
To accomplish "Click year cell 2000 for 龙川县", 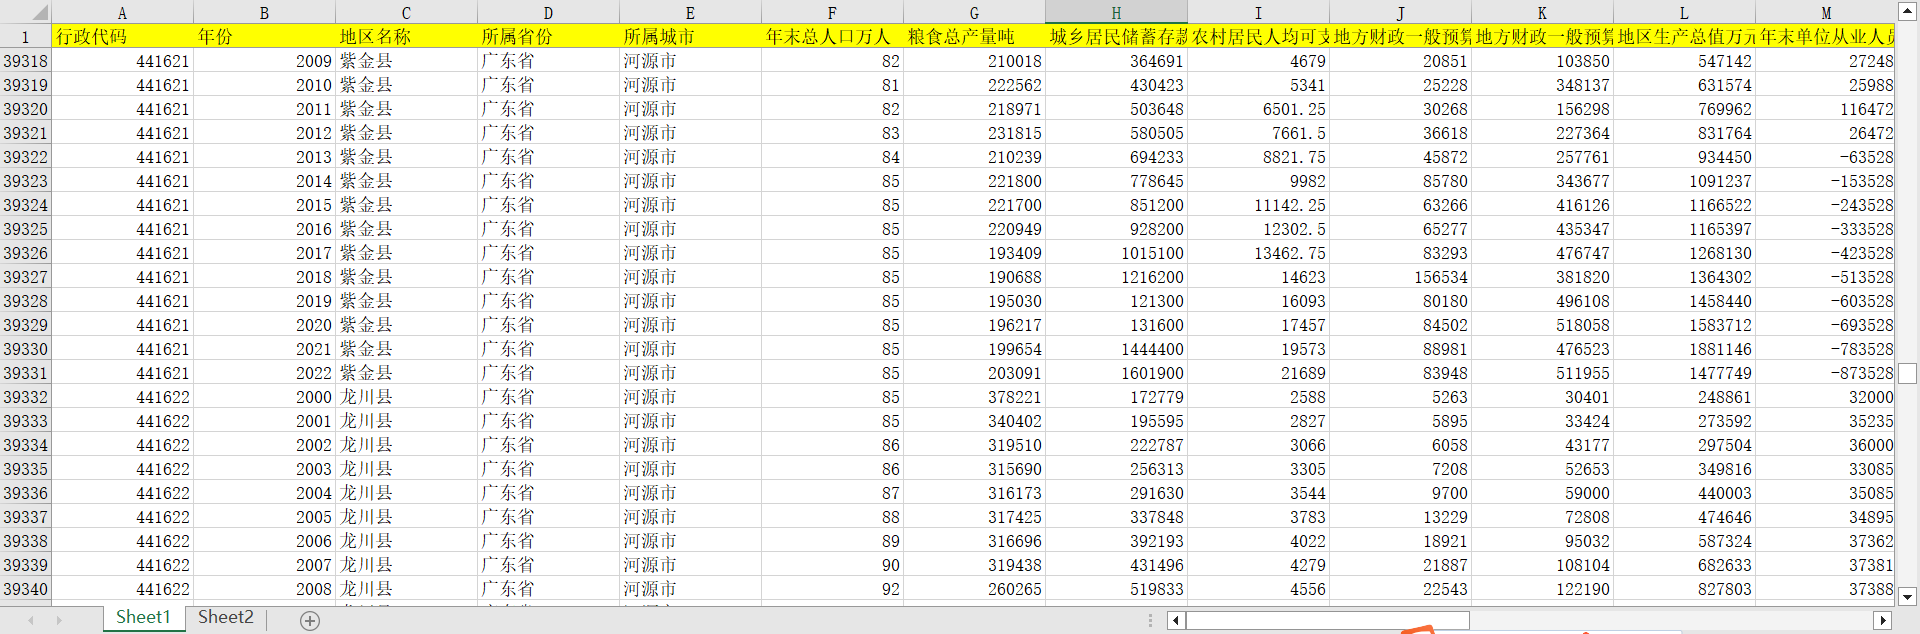I will [264, 397].
